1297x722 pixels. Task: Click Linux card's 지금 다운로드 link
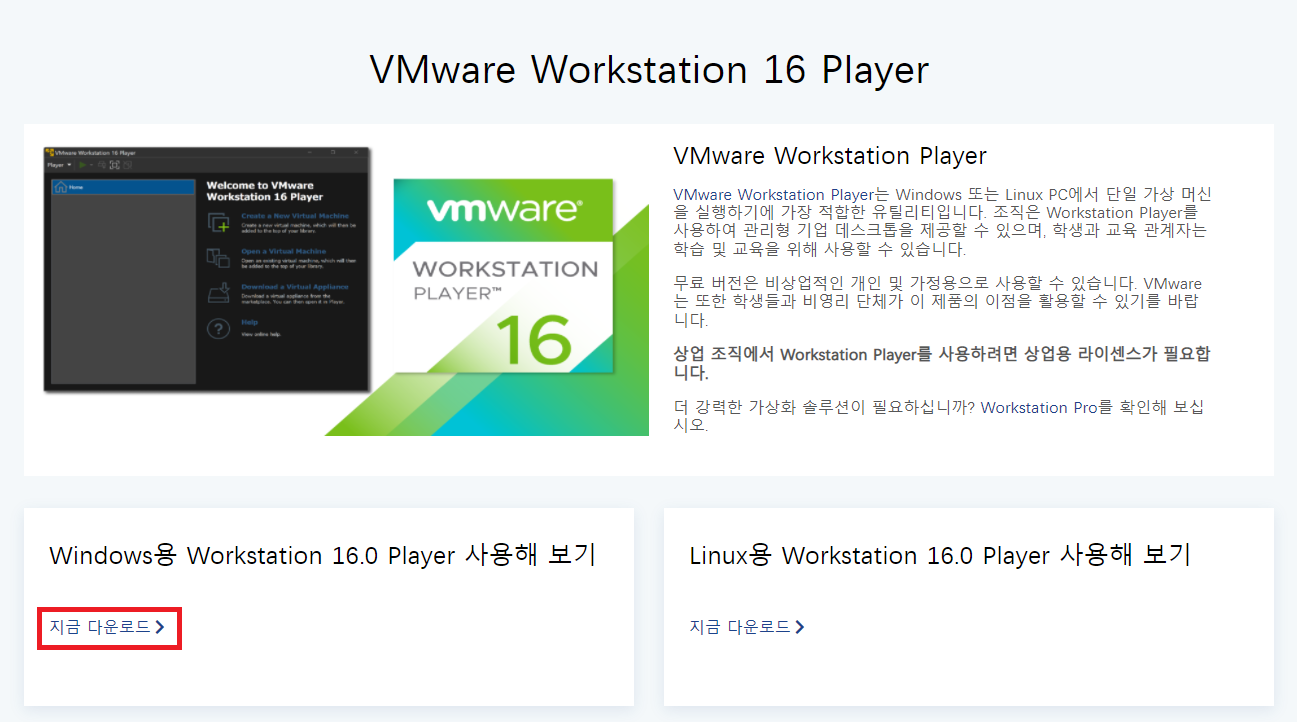click(x=747, y=627)
